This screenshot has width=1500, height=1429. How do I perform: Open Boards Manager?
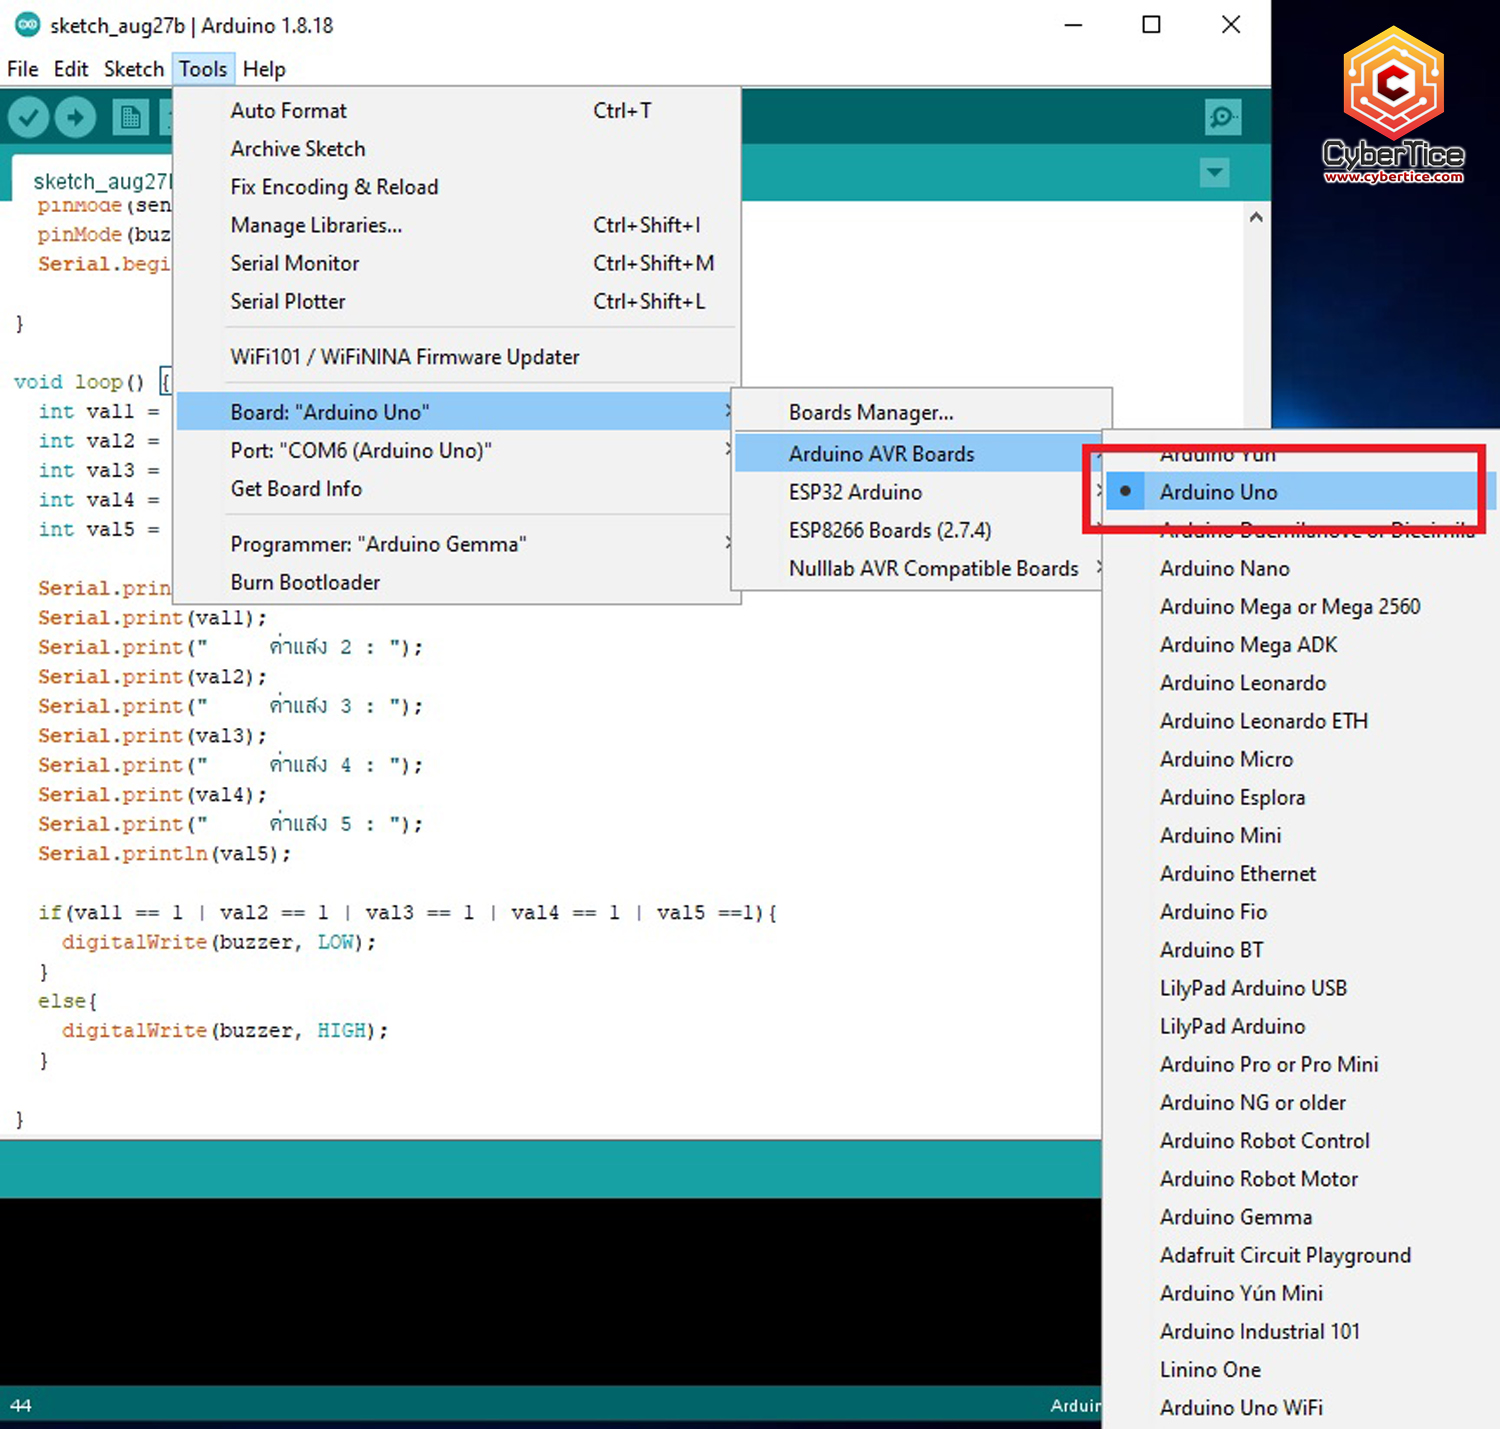(x=870, y=411)
